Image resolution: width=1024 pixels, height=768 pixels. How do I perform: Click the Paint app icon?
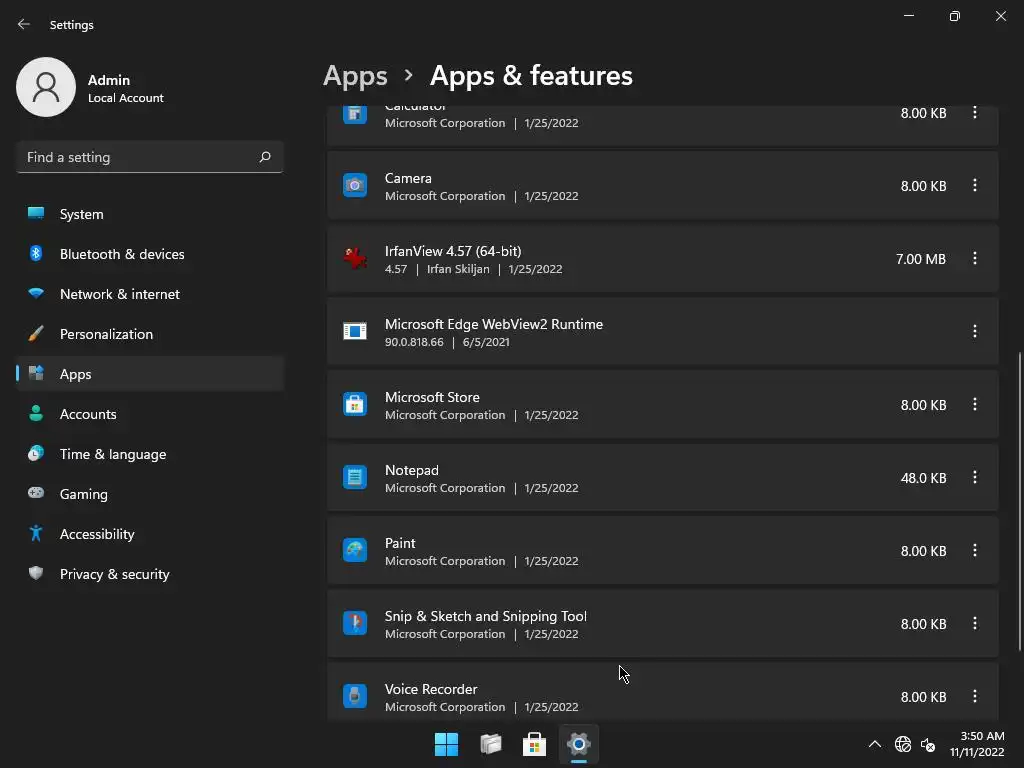click(x=355, y=551)
